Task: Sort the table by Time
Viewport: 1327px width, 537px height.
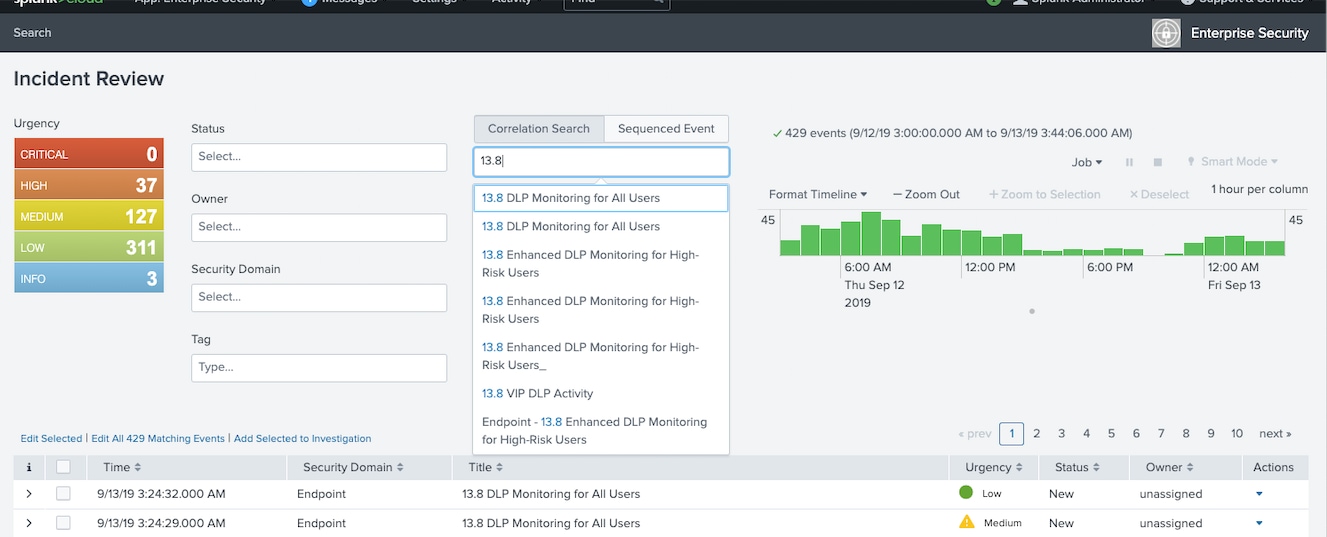Action: (138, 467)
